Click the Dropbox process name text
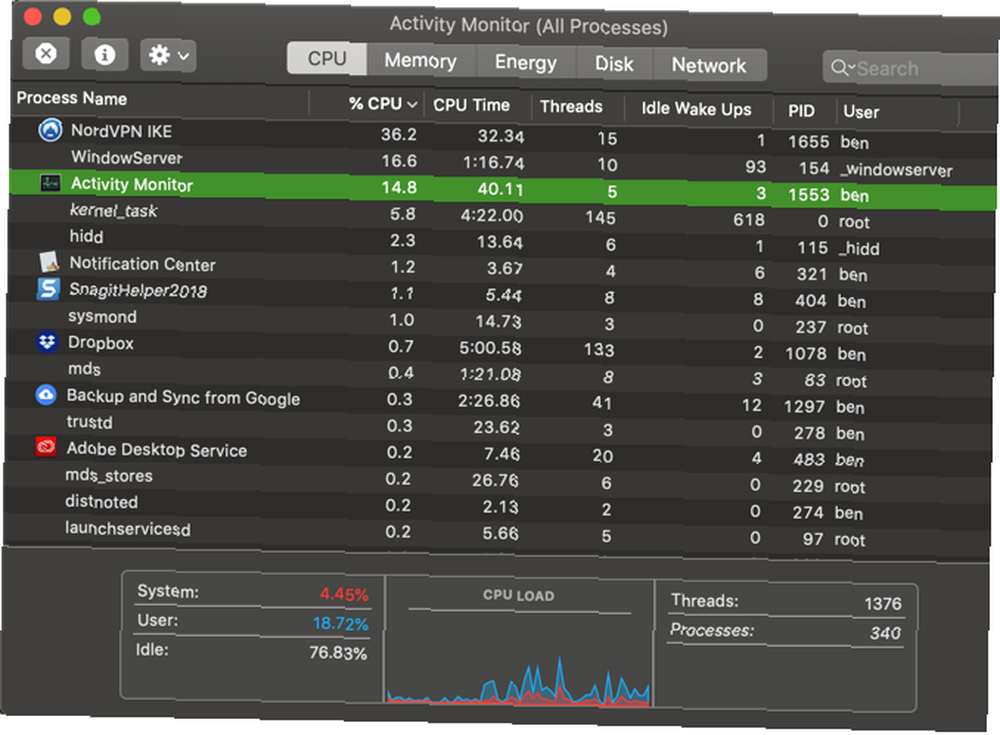The height and width of the screenshot is (735, 1000). click(x=101, y=343)
